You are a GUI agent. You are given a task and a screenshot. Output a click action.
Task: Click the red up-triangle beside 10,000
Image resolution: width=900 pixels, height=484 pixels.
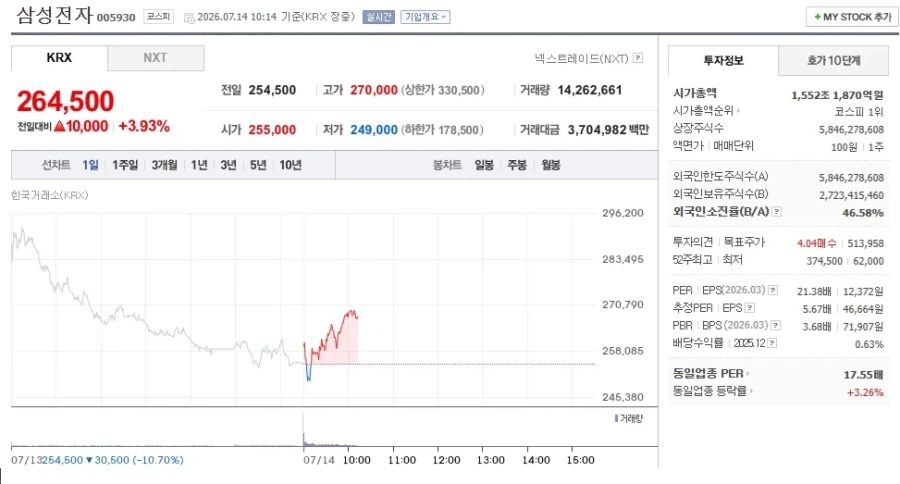59,126
